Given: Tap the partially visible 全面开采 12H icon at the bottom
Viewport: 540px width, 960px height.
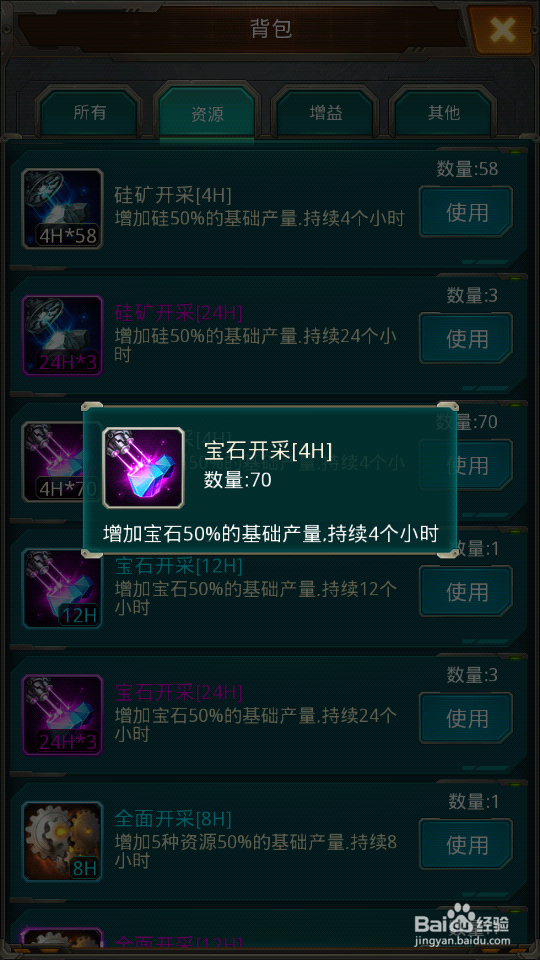Looking at the screenshot, I should (62, 939).
